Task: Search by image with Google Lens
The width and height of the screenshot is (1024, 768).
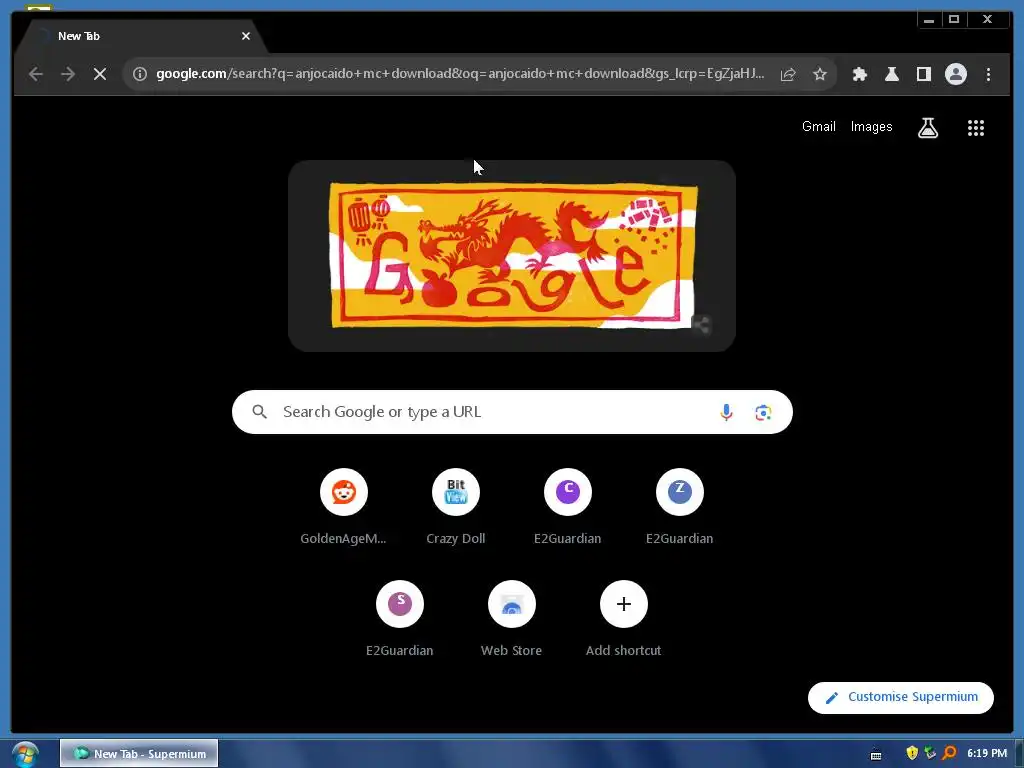Action: tap(763, 412)
